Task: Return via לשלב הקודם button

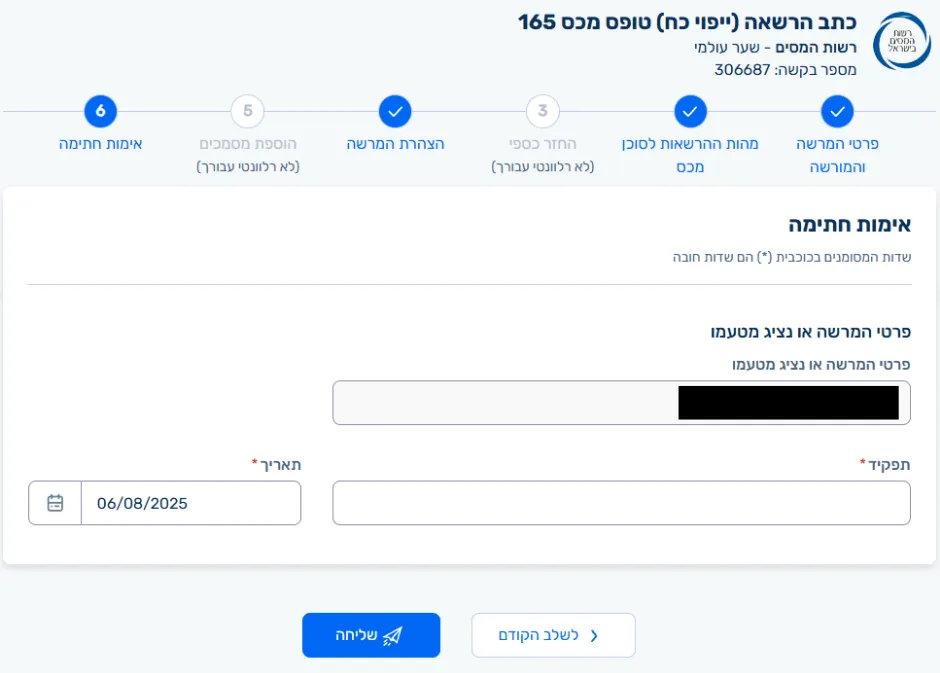Action: click(553, 635)
